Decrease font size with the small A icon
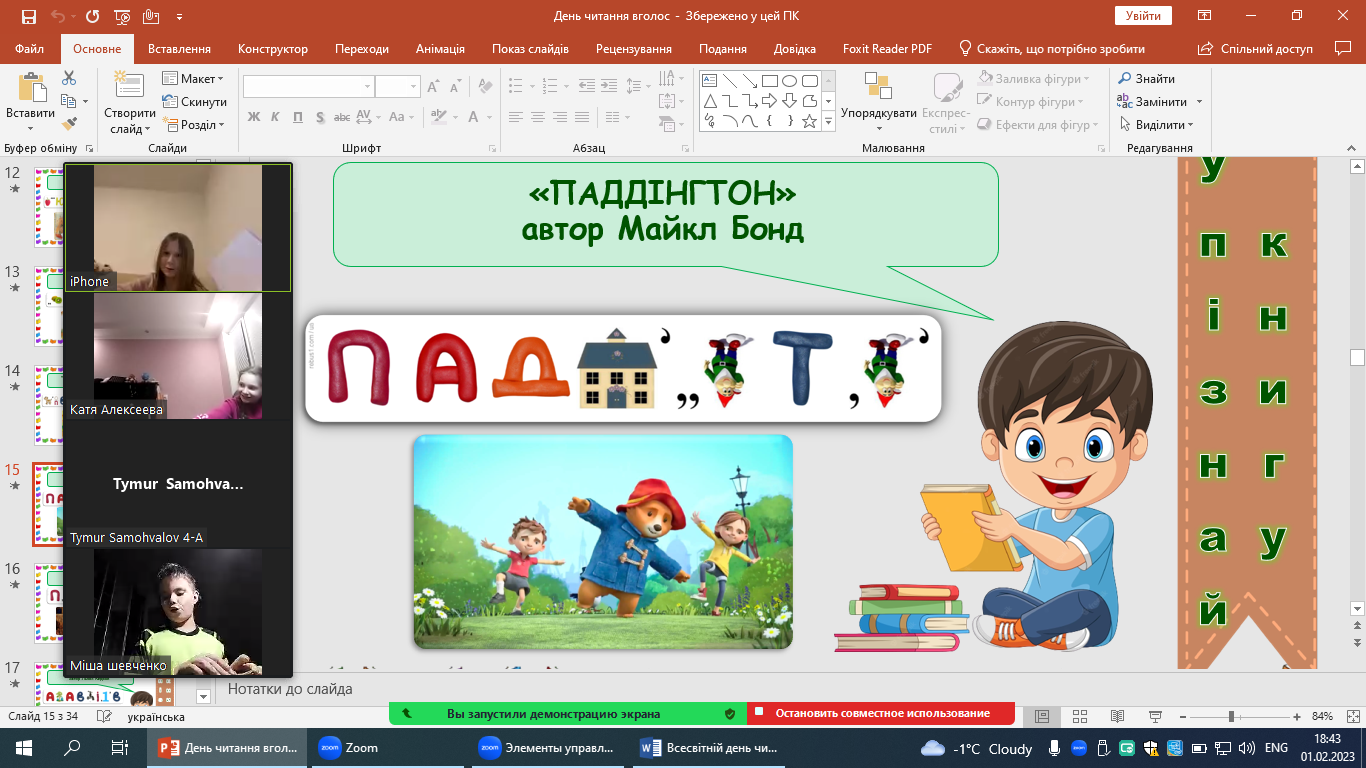Screen dimensions: 1366x768 click(x=455, y=87)
